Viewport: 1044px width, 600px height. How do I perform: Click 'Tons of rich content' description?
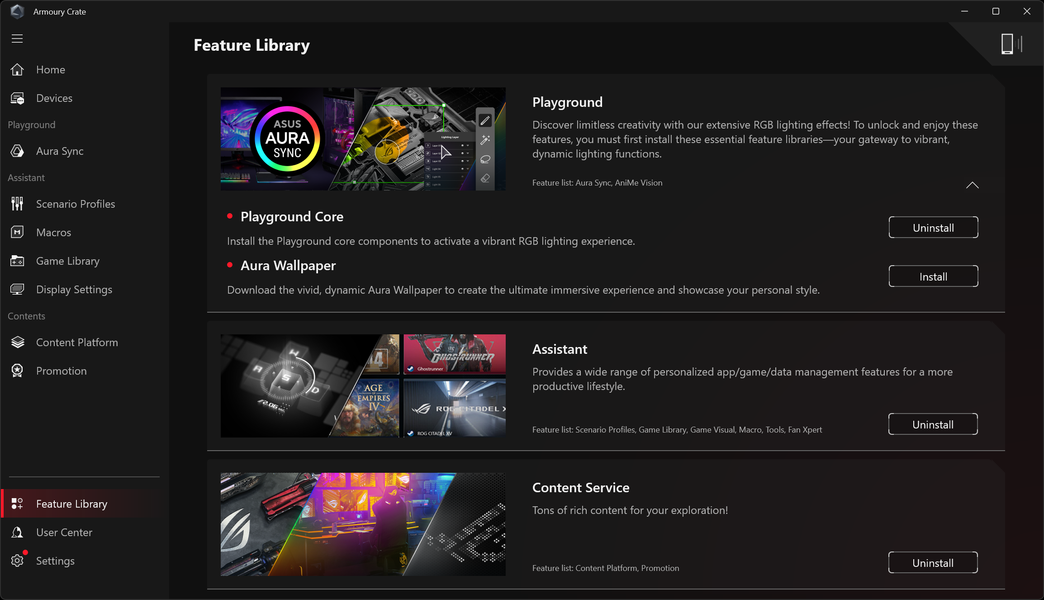[x=630, y=510]
